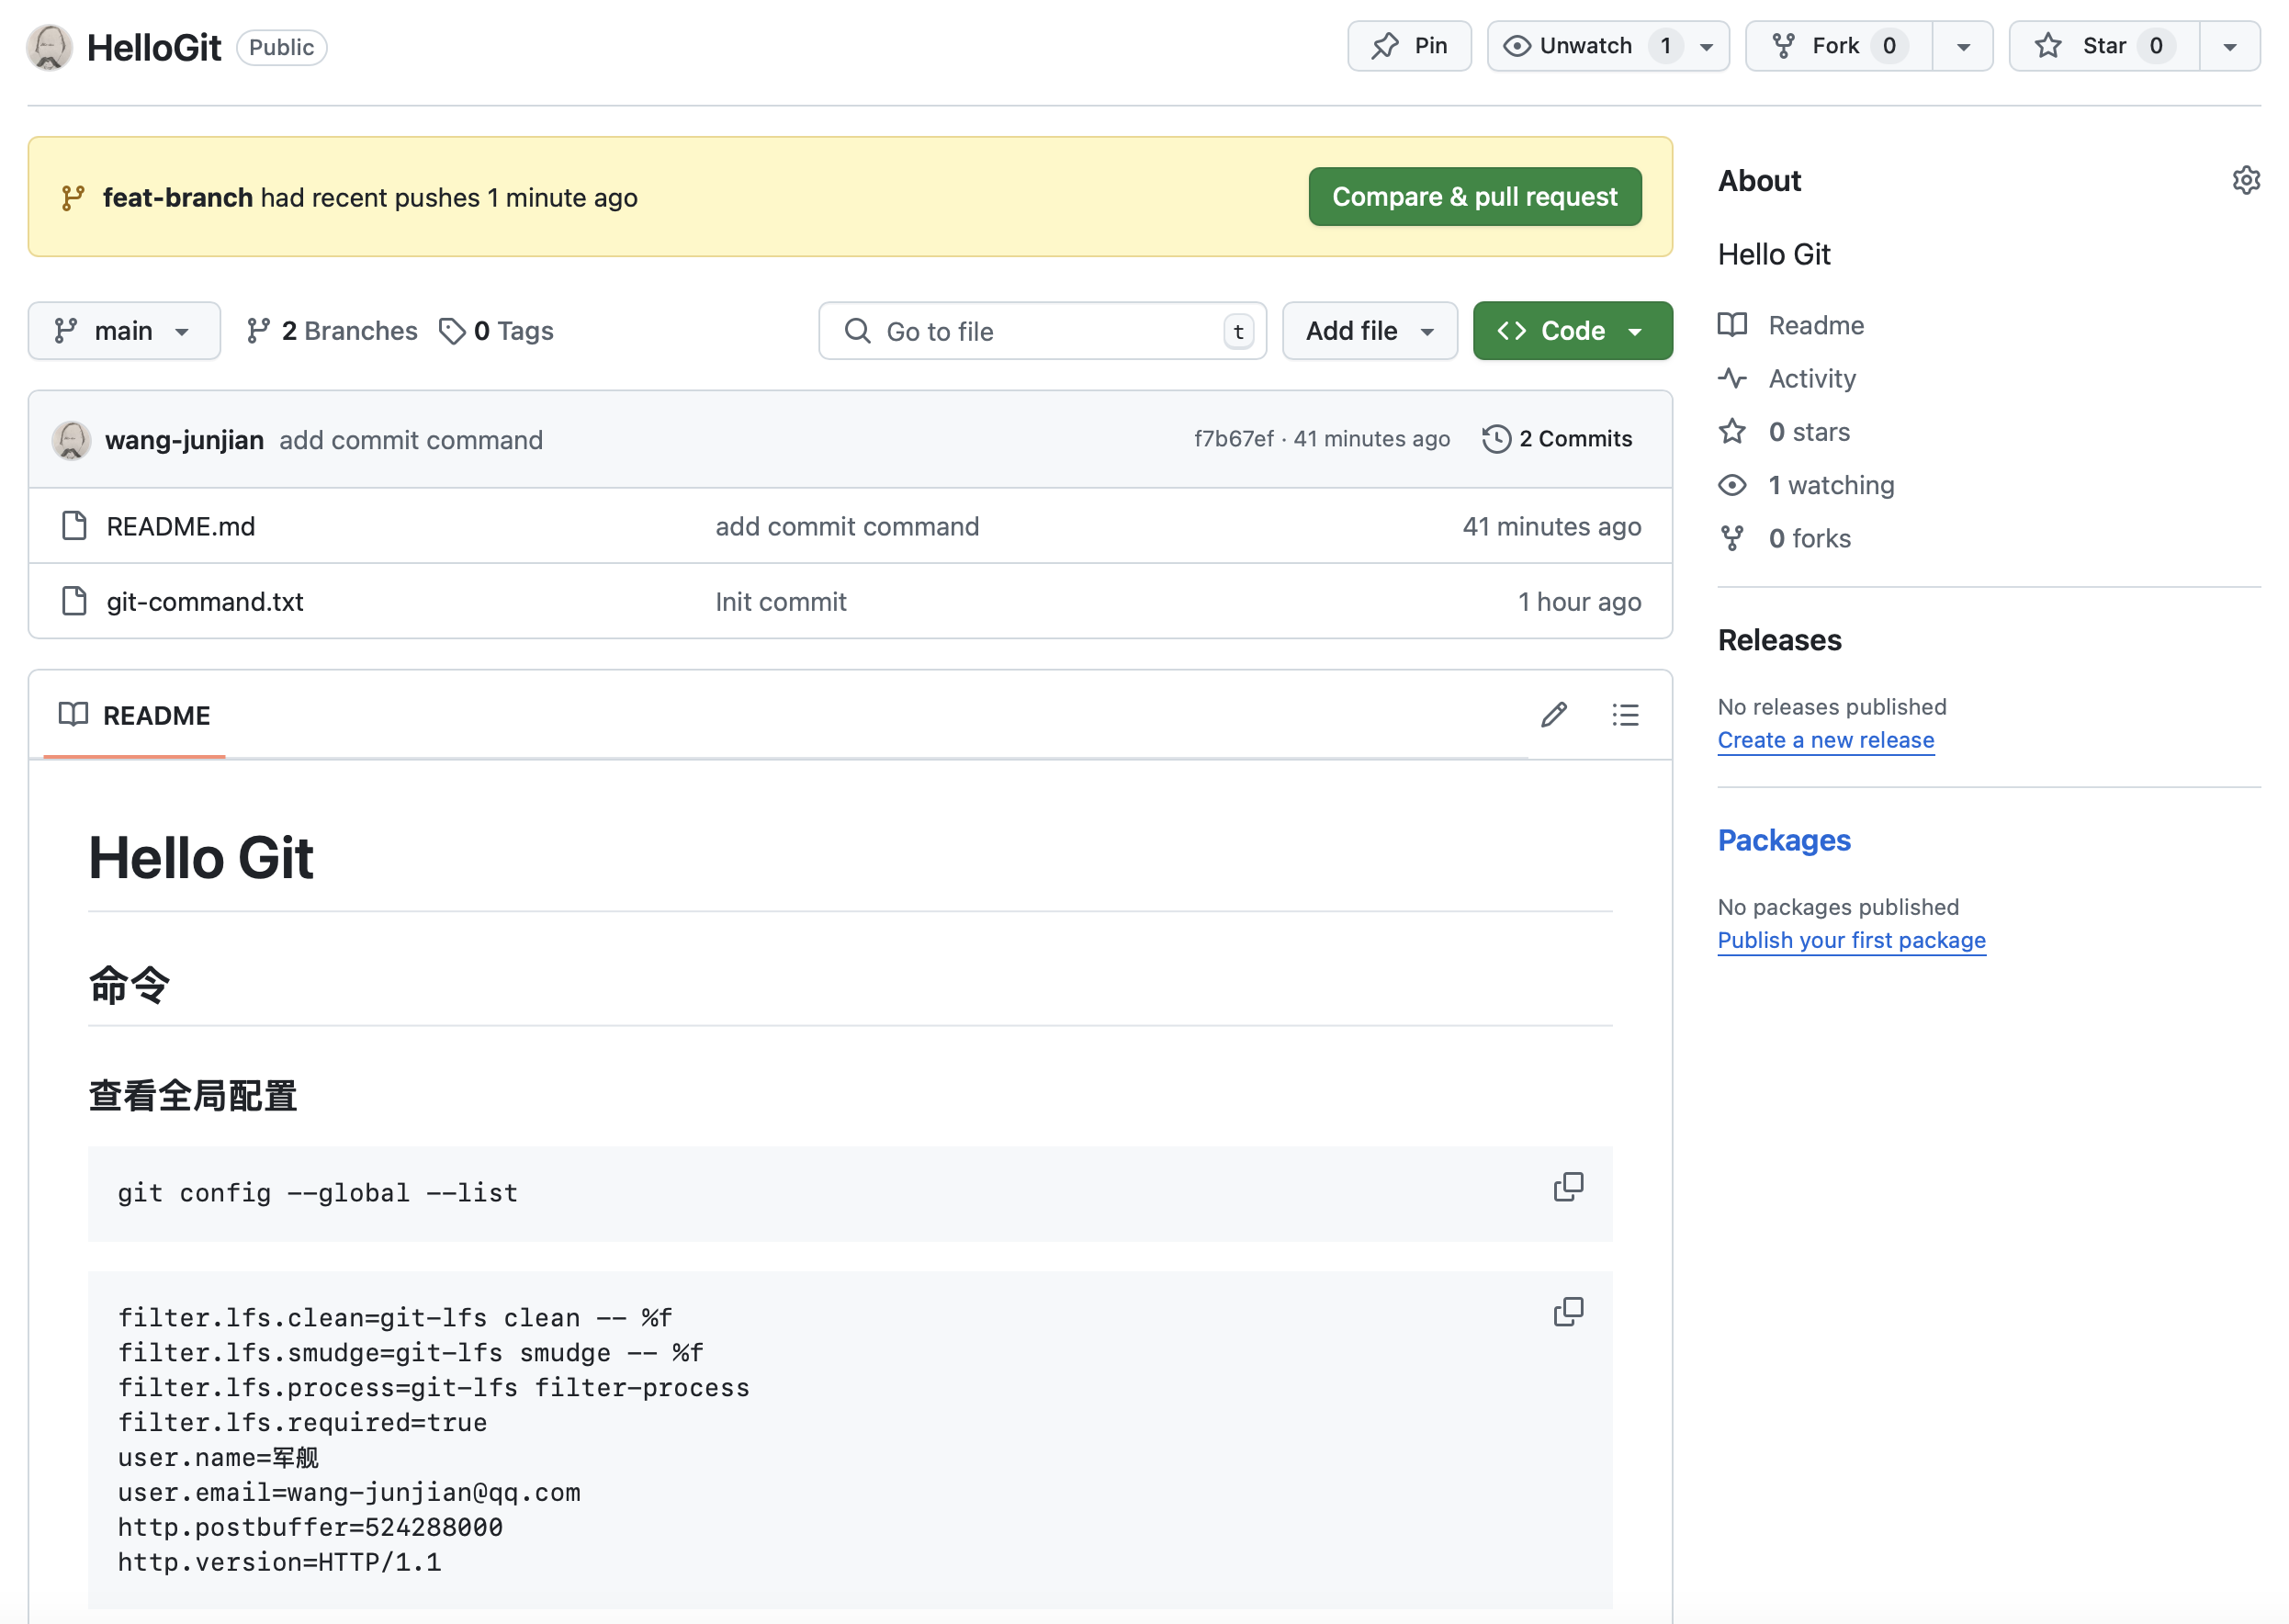Screen dimensions: 2289x1624
Task: Click the wang-junjian avatar in commit row
Action: click(x=71, y=440)
